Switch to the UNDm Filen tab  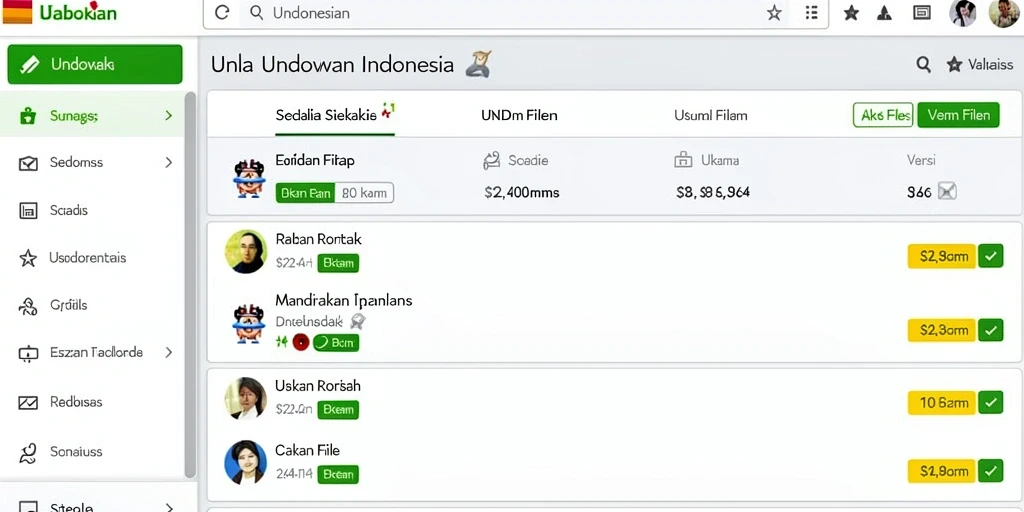click(x=519, y=116)
